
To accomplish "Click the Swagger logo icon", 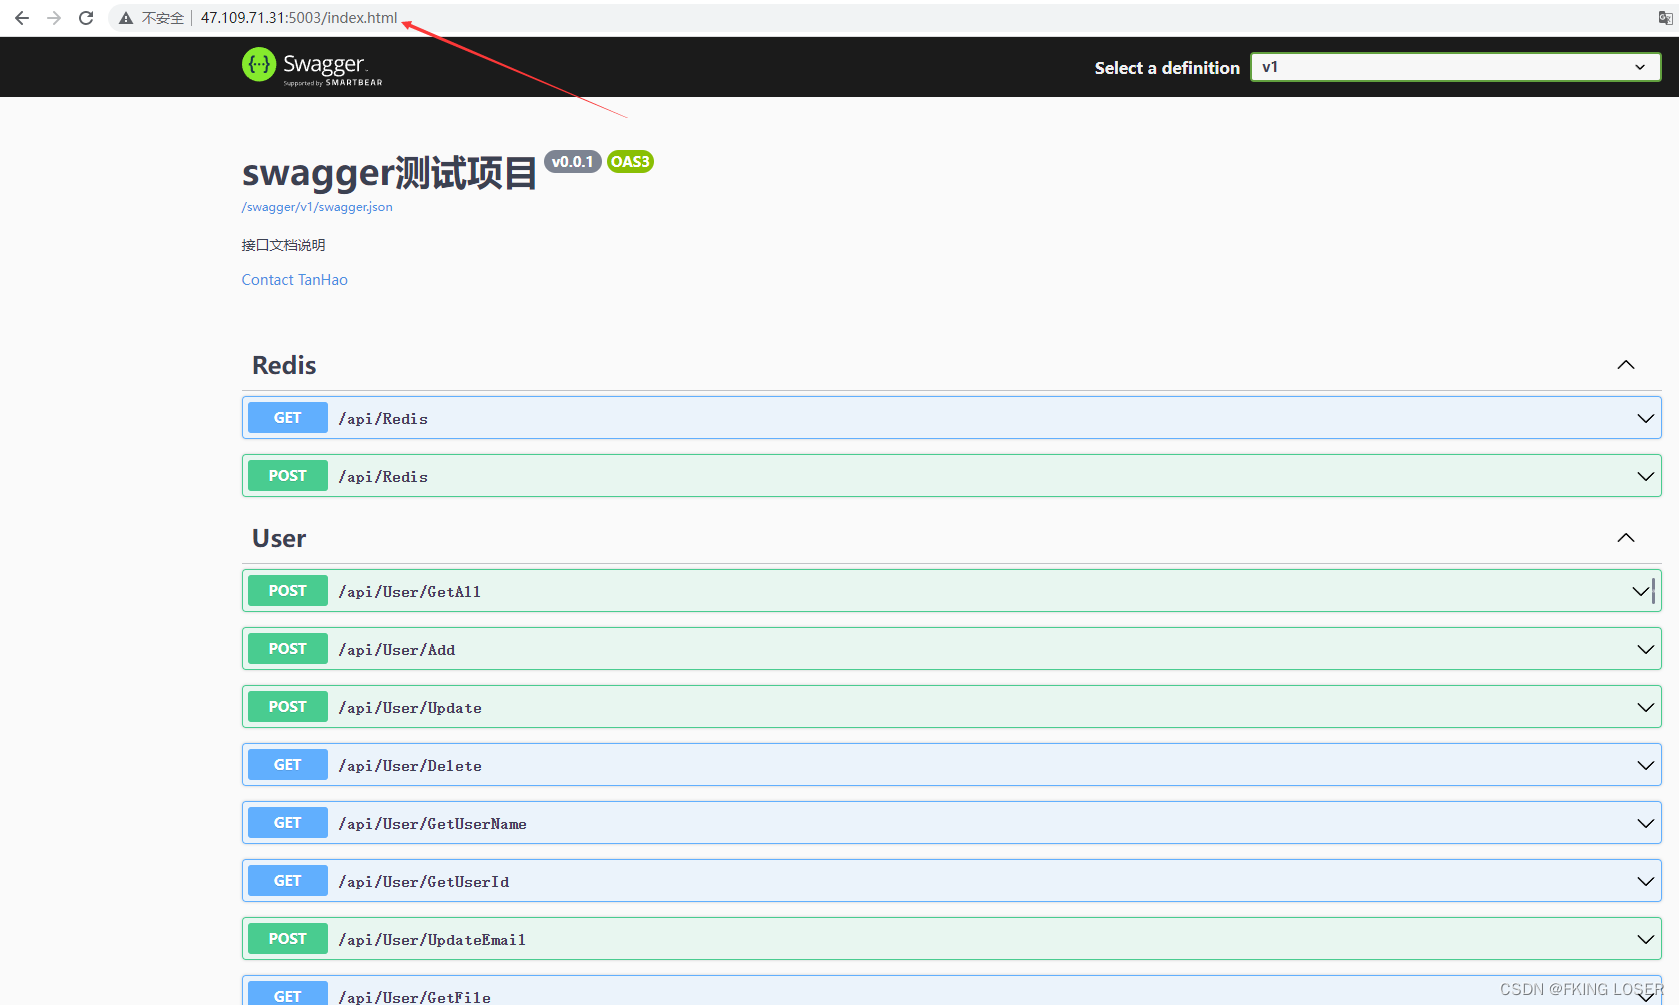I will [259, 65].
